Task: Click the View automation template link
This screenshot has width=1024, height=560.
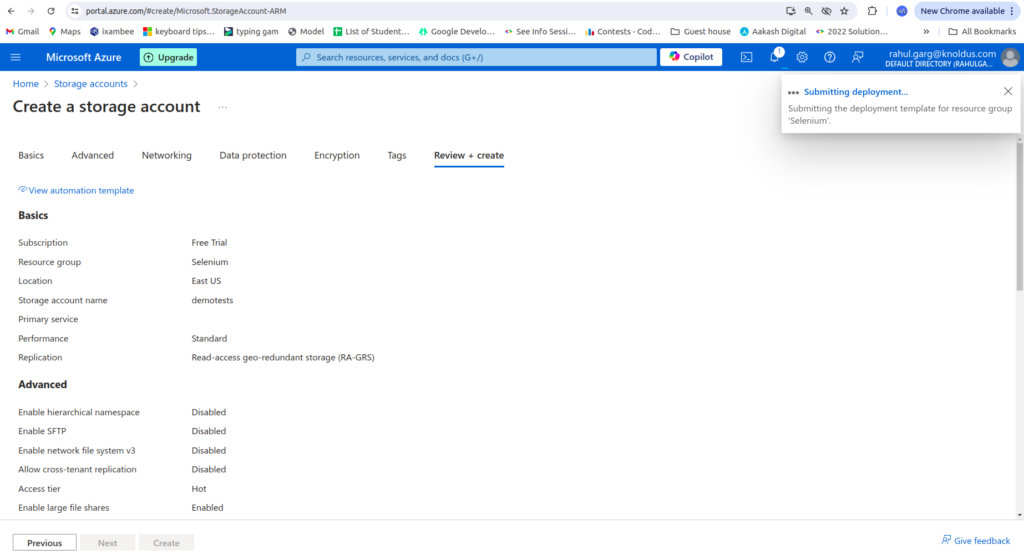Action: pos(80,190)
